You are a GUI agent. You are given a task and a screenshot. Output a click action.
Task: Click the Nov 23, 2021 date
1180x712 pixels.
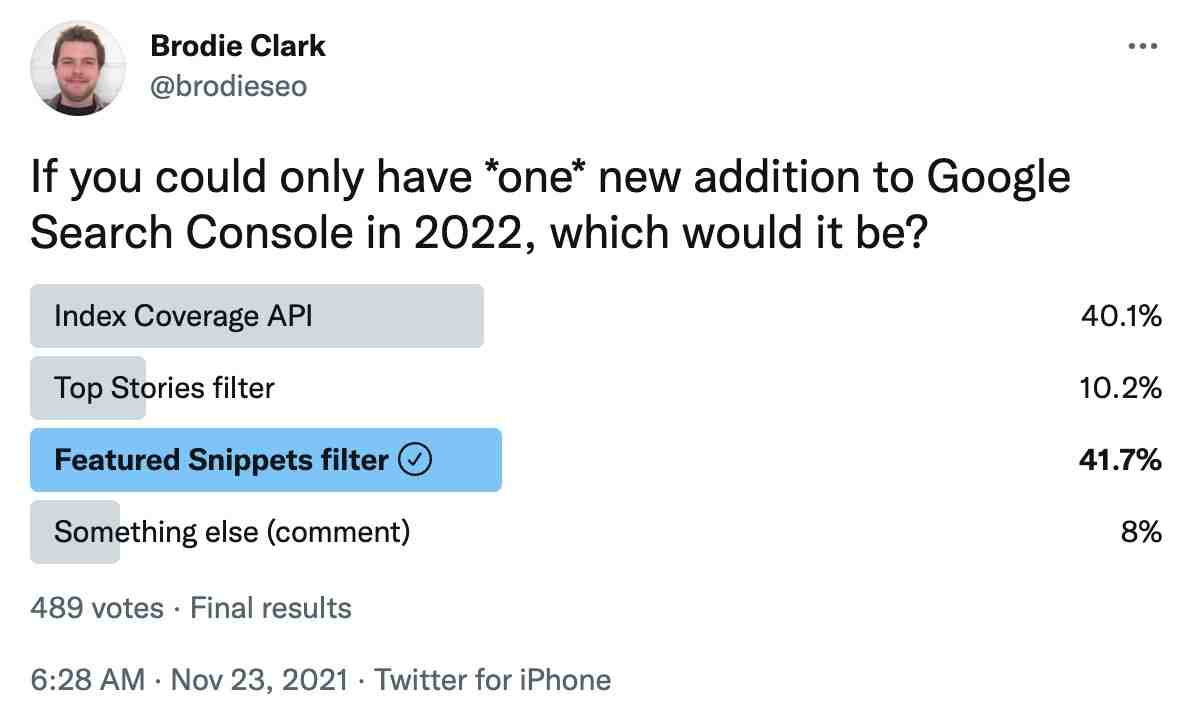click(x=260, y=680)
